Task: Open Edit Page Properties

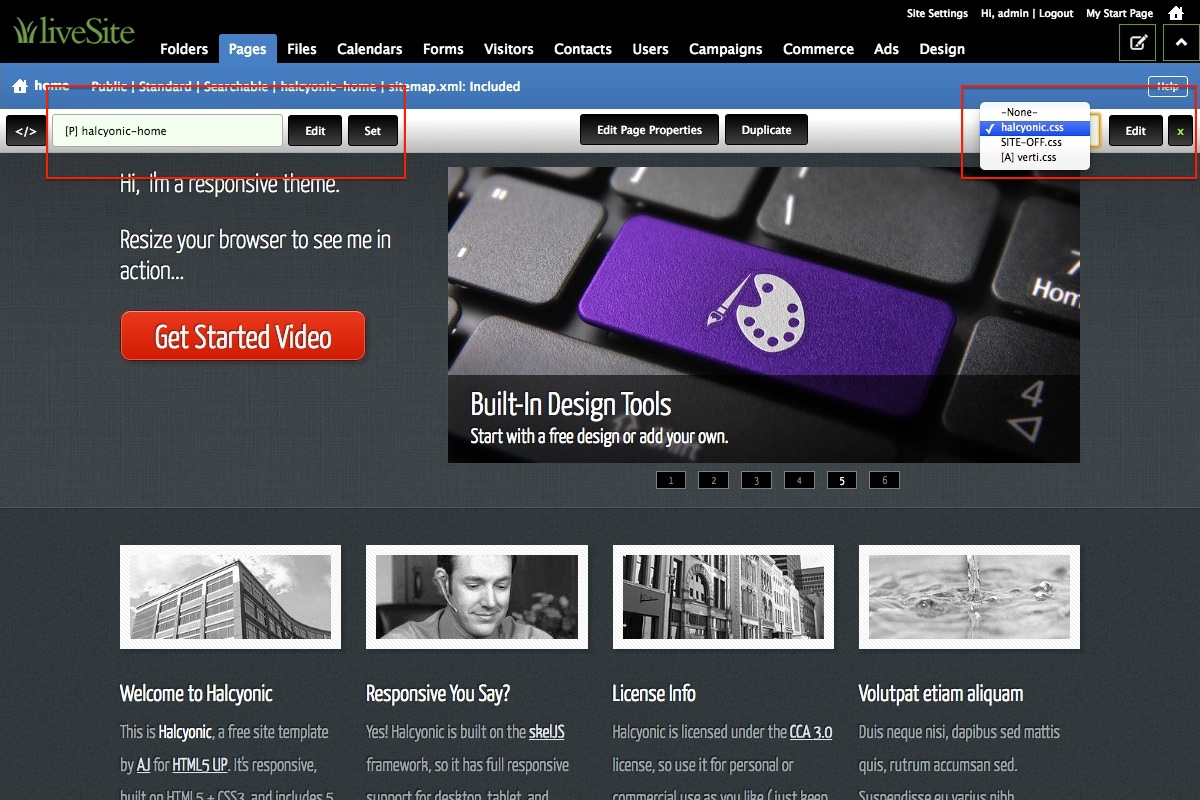Action: (649, 130)
